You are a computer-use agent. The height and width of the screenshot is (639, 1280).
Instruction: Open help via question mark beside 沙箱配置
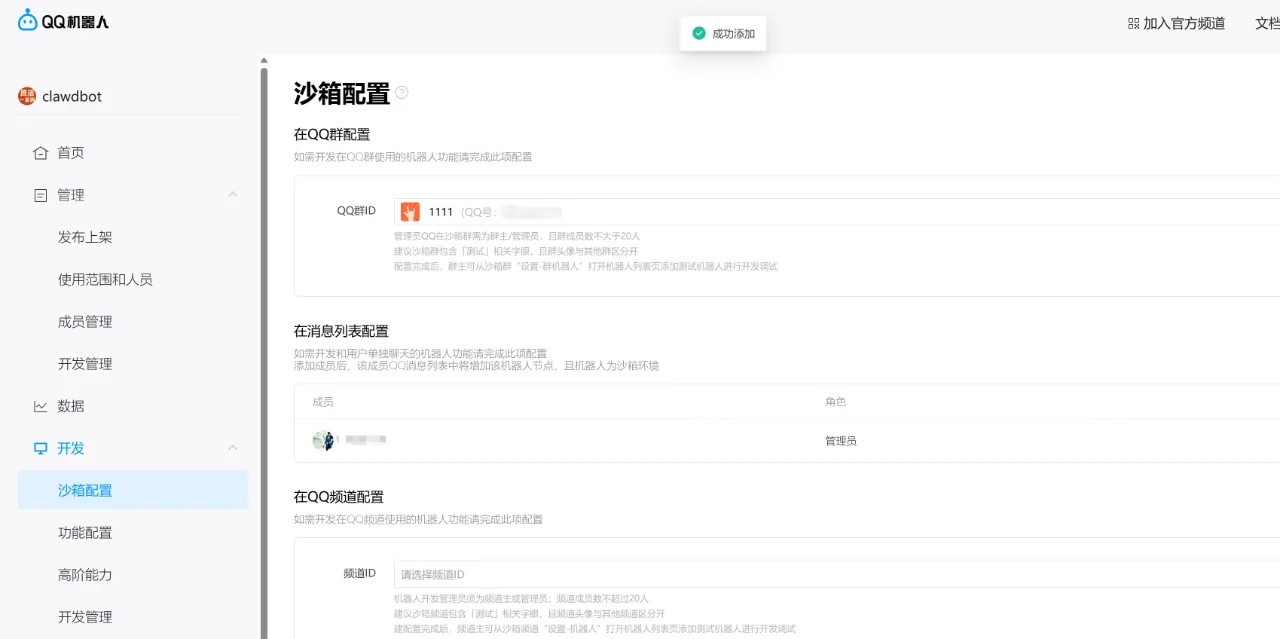click(x=401, y=91)
